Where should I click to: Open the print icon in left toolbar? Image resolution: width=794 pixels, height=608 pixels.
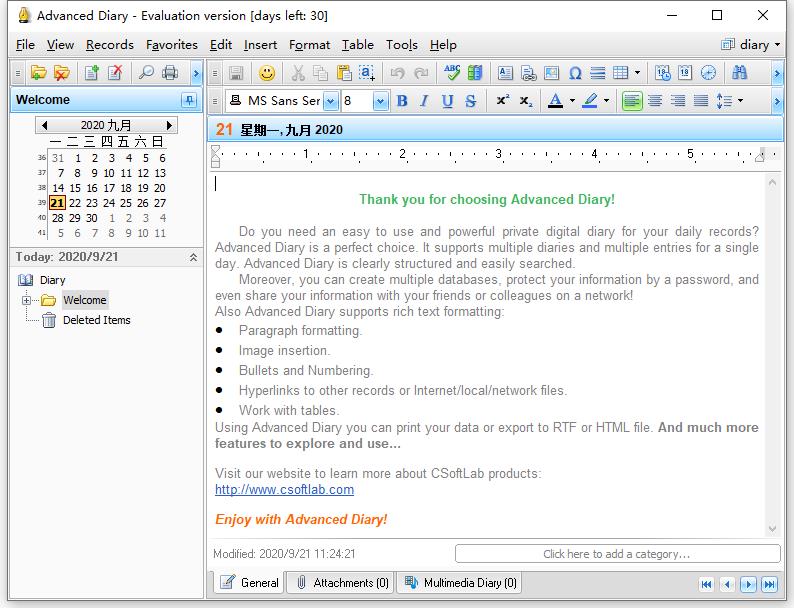click(170, 73)
